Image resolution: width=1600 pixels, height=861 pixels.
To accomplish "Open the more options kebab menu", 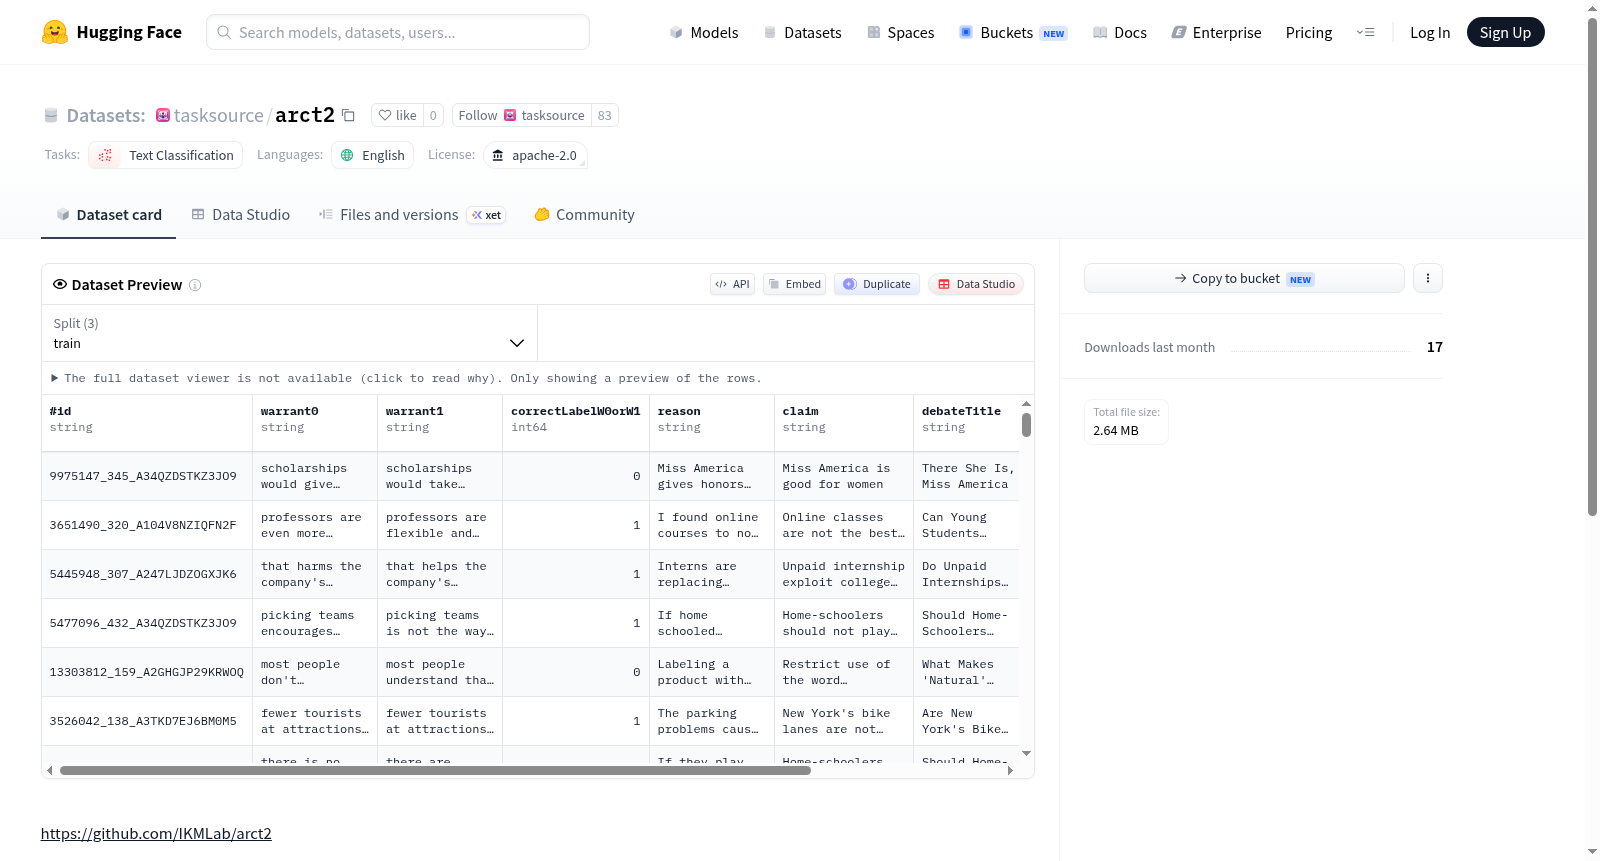I will (1428, 278).
